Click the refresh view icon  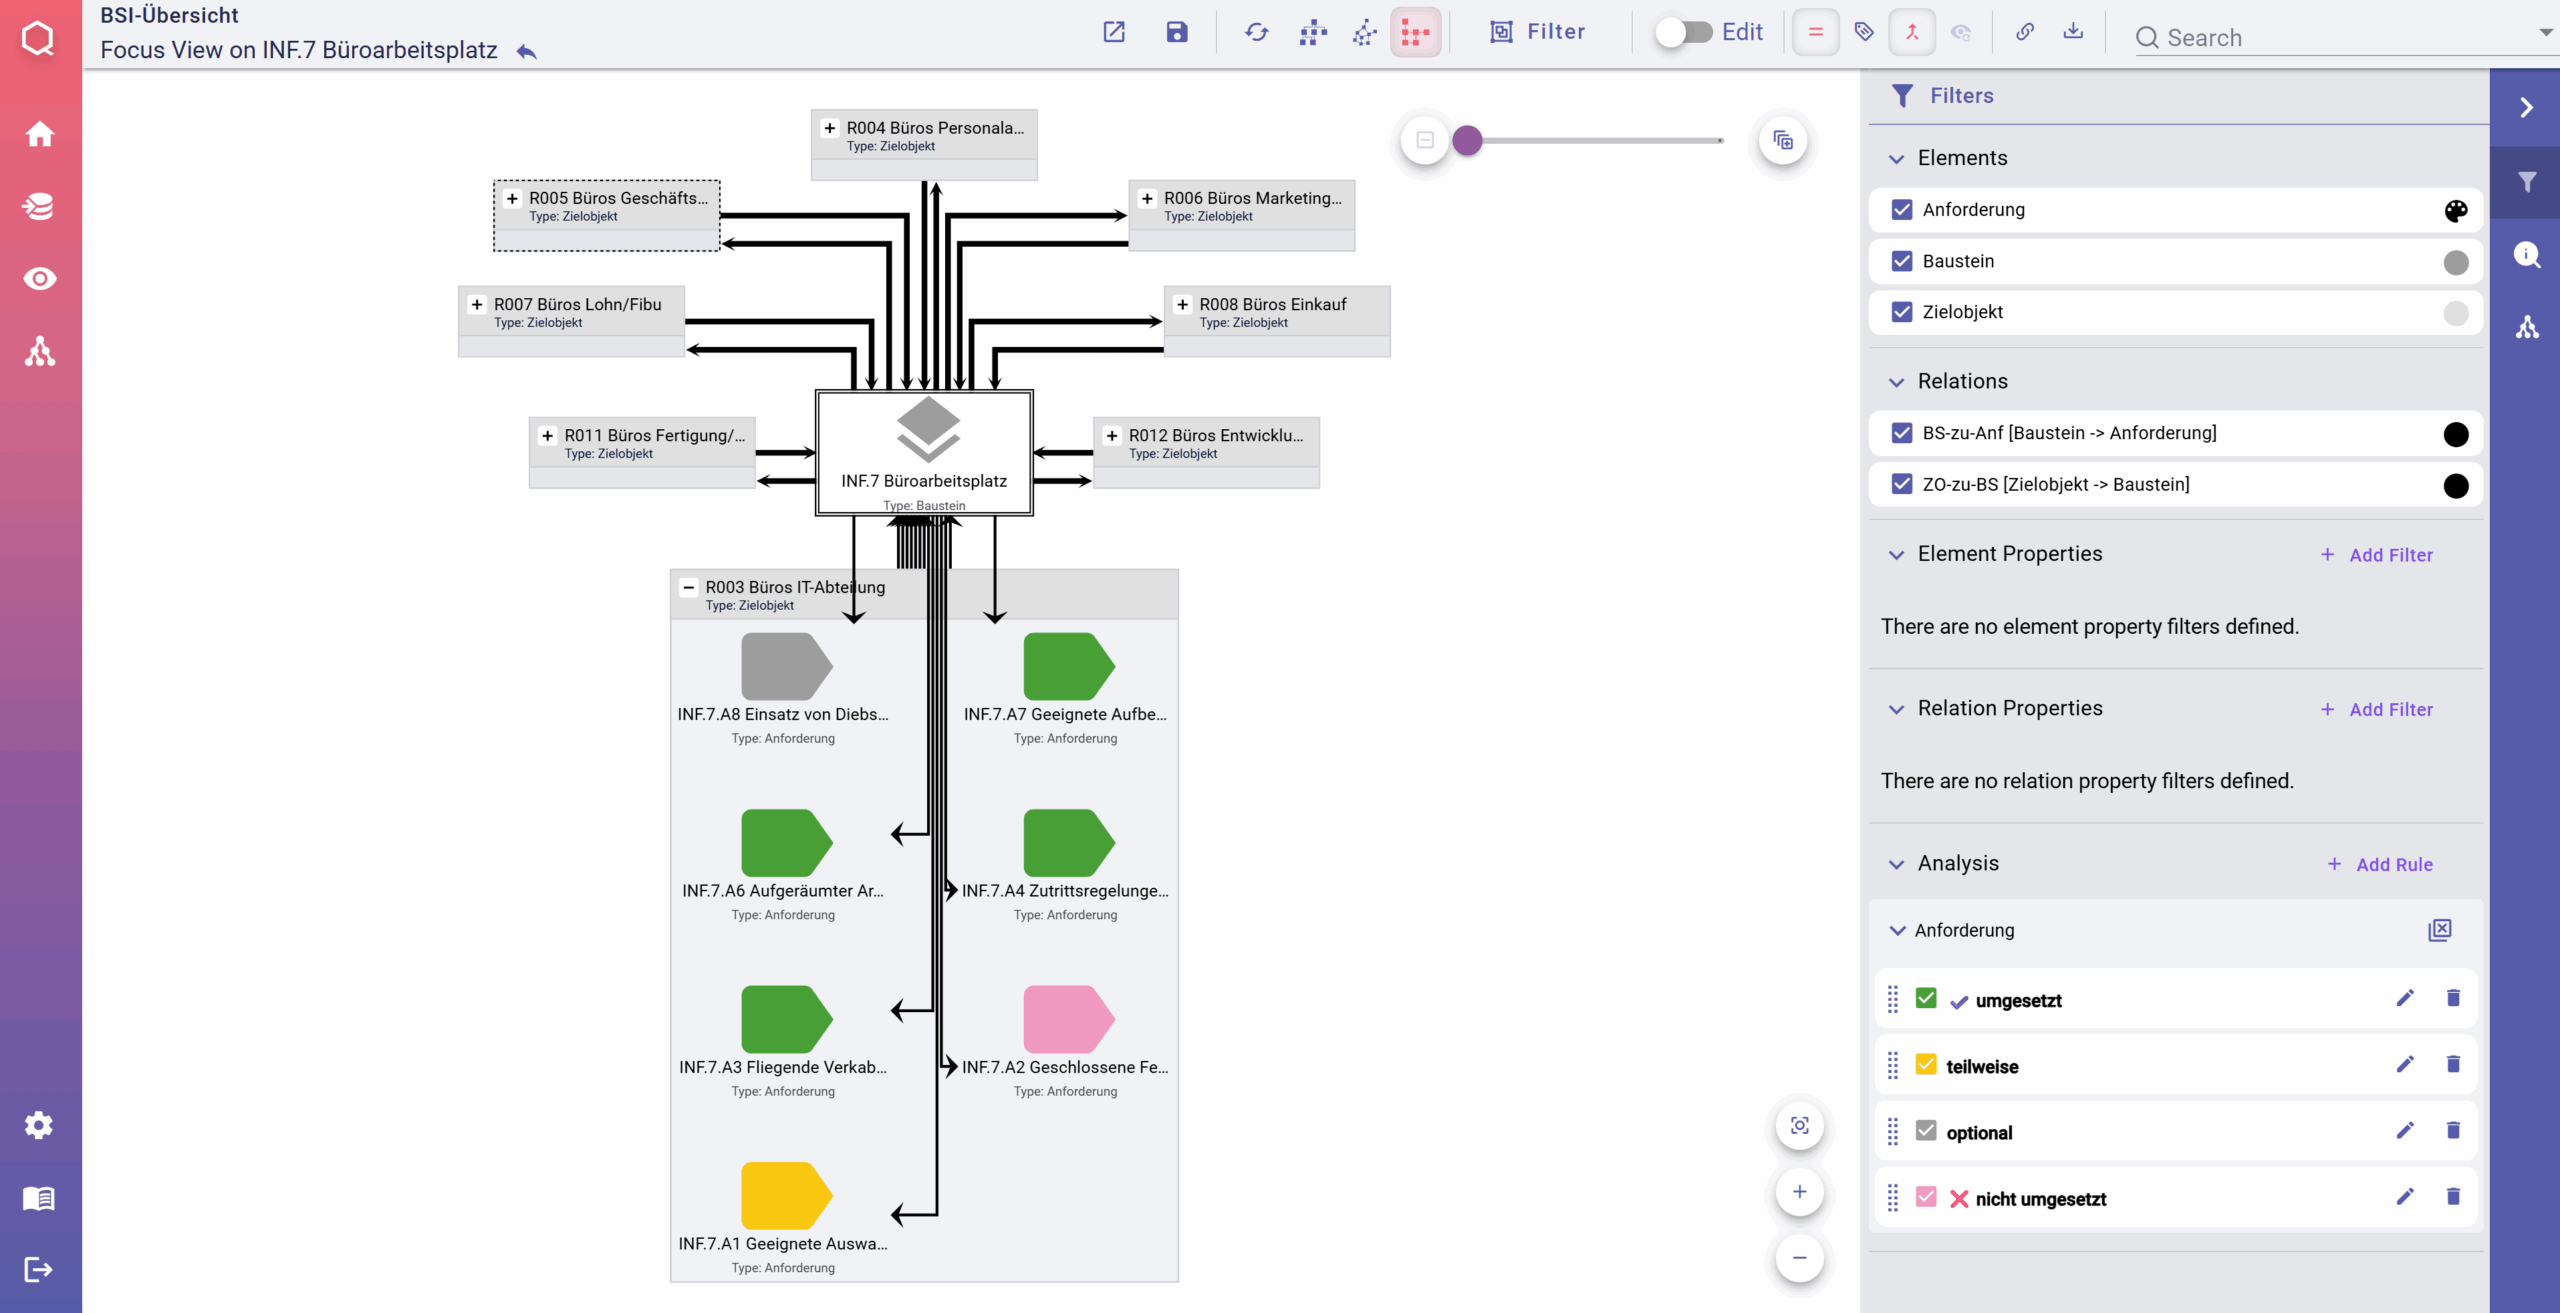(1256, 32)
